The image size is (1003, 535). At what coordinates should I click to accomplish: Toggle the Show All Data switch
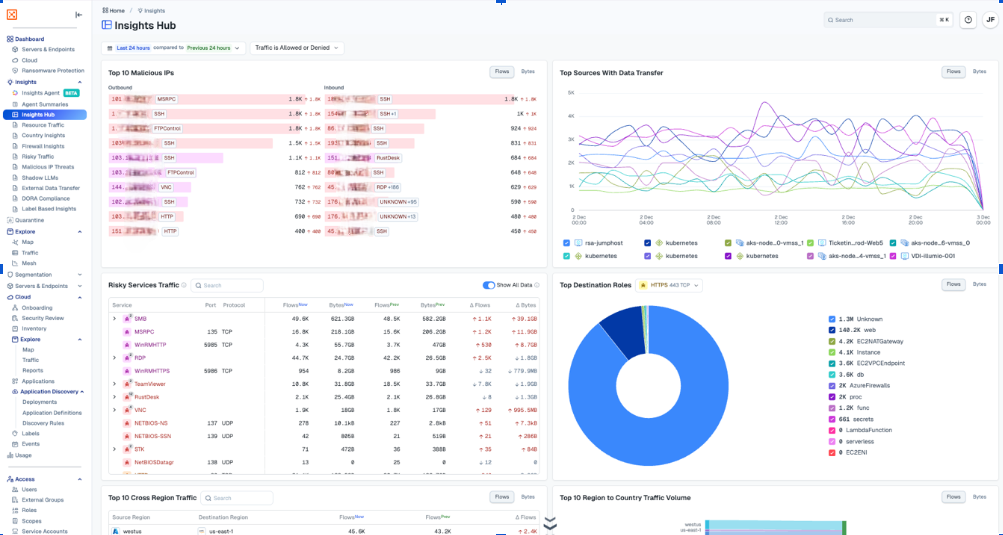tap(489, 285)
